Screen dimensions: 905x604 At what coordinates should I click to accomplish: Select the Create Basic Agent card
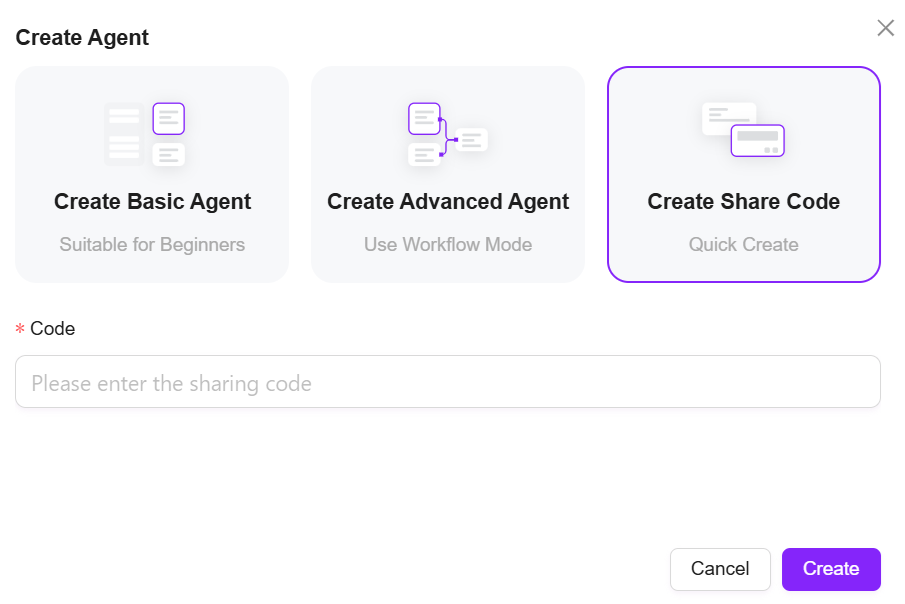point(152,174)
